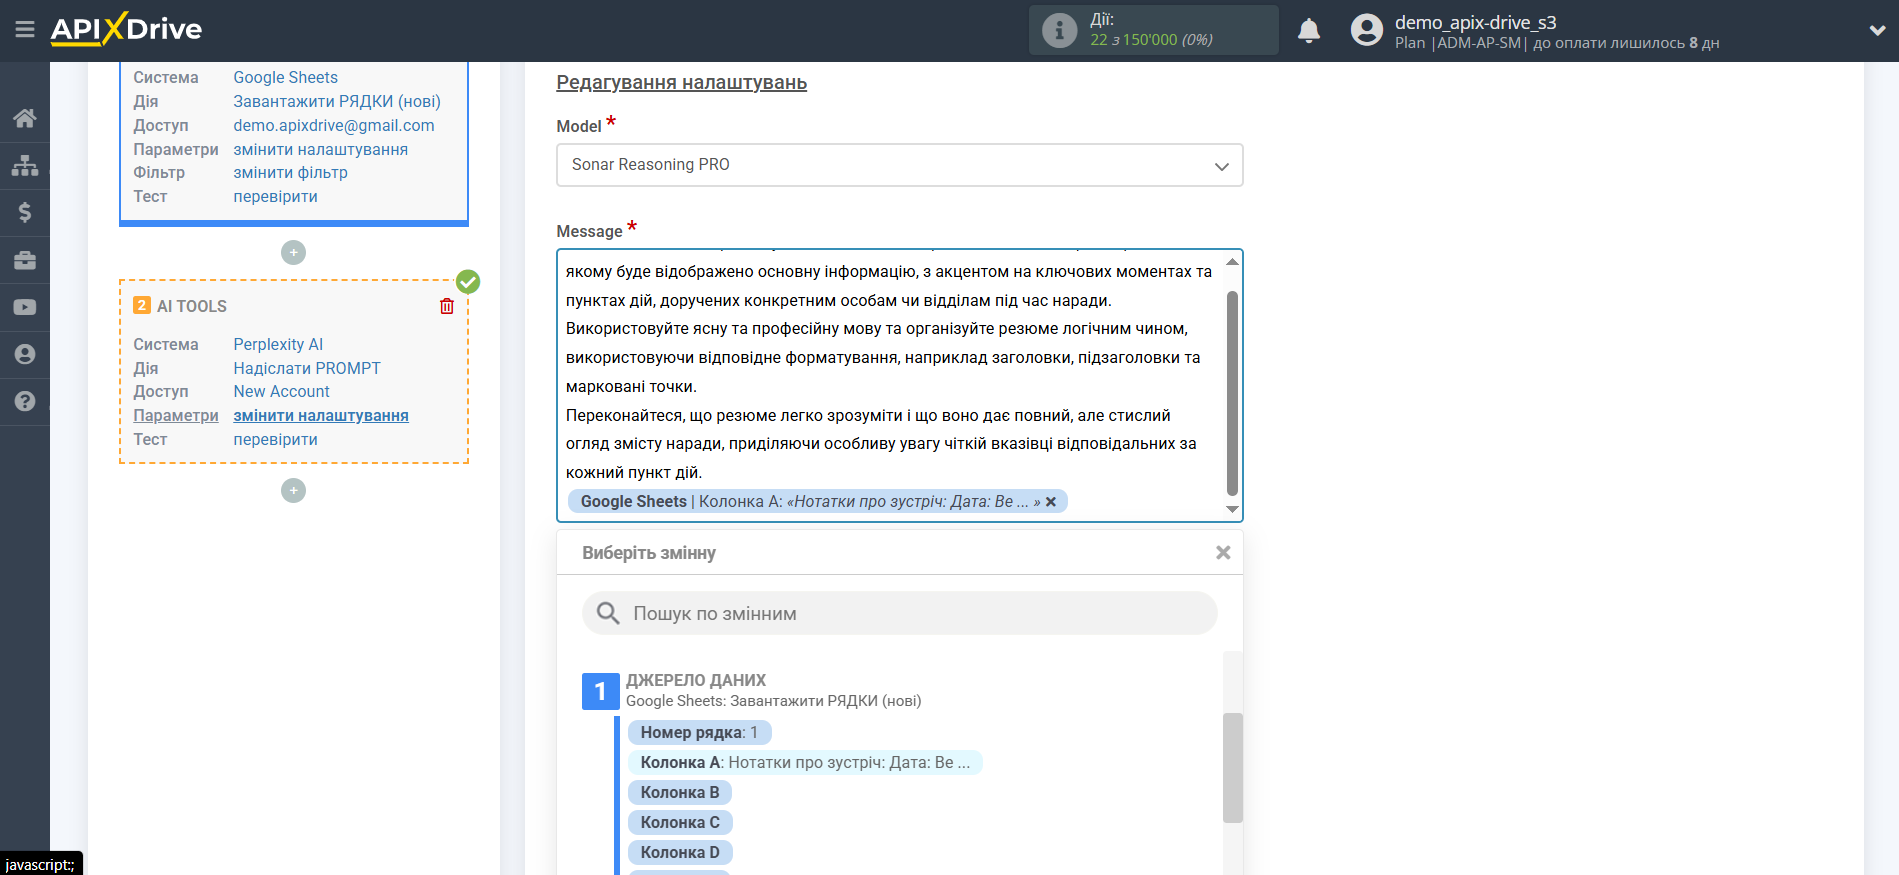1899x875 pixels.
Task: Click the actions info icon in the header
Action: tap(1059, 30)
